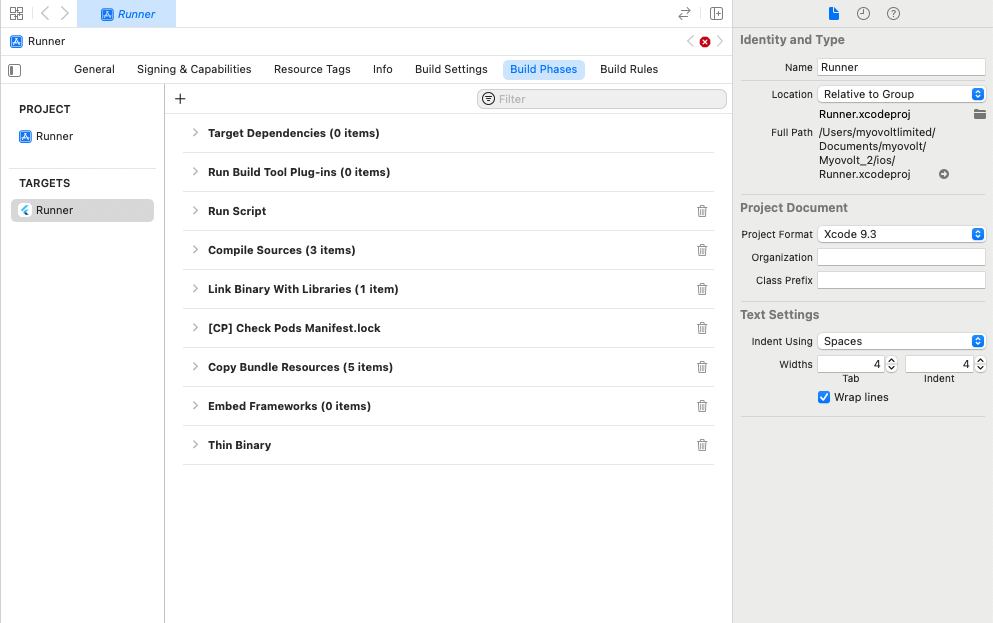Delete the Run Script phase with trash icon
993x623 pixels.
(x=702, y=211)
